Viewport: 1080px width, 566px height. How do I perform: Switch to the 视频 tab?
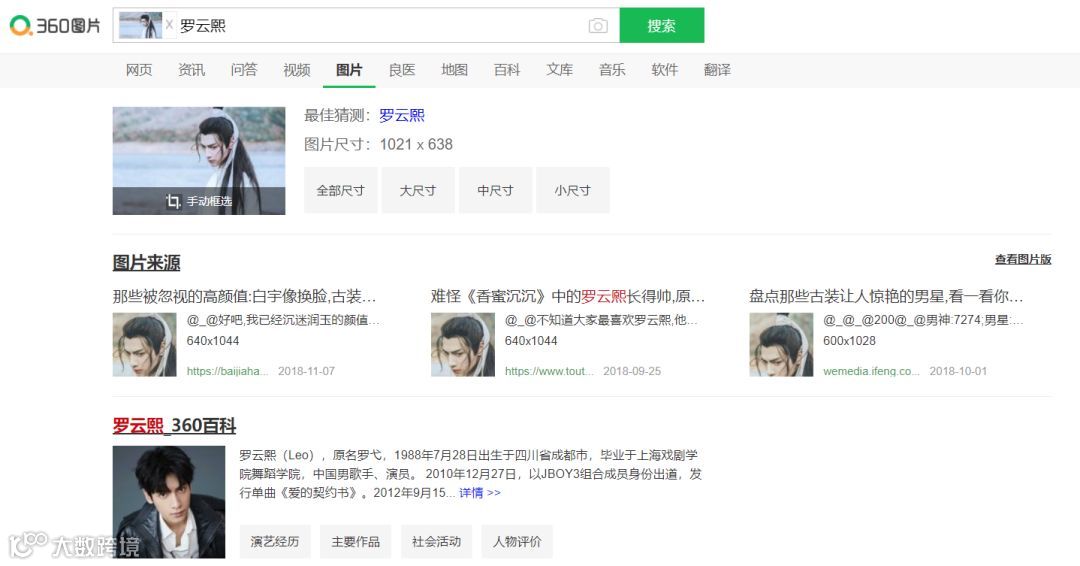point(297,70)
